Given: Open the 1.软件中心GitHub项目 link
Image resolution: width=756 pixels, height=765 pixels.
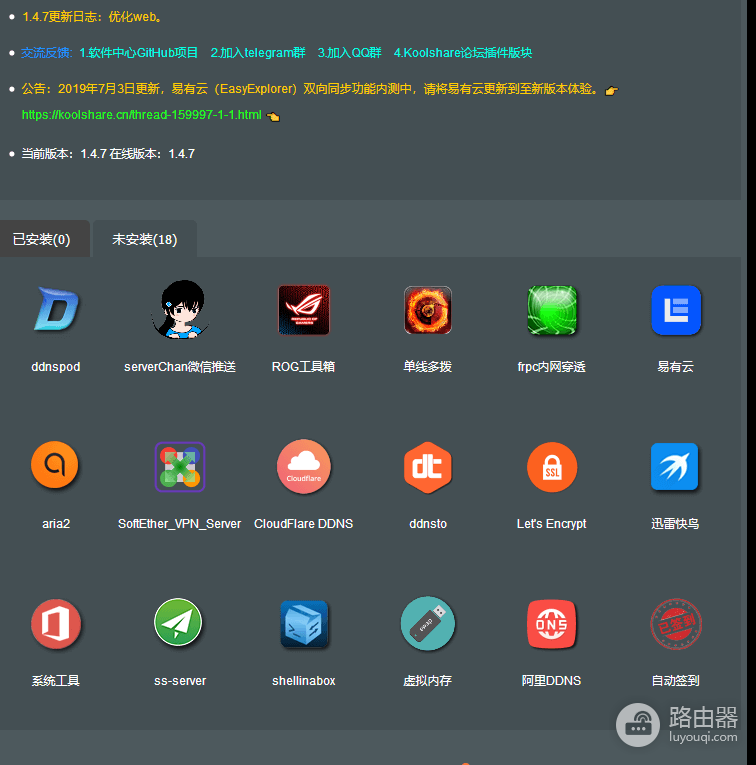Looking at the screenshot, I should 139,53.
